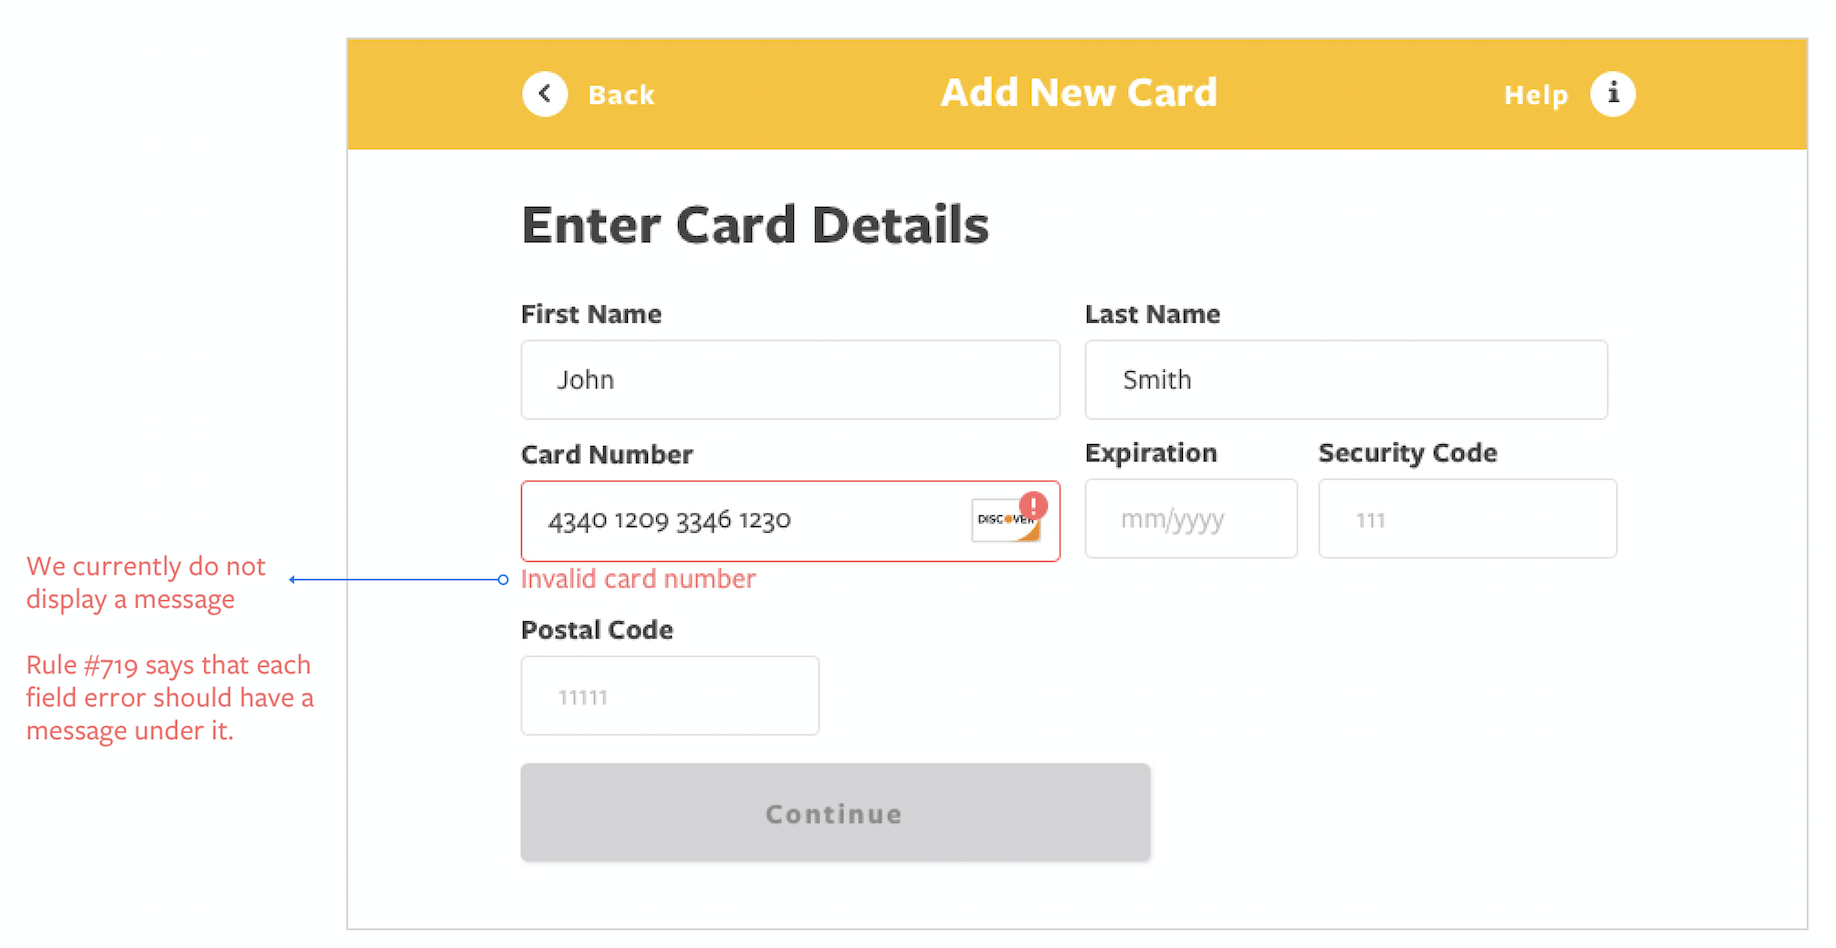Click the Card Number label
Screen dimensions: 1836x948
607,455
